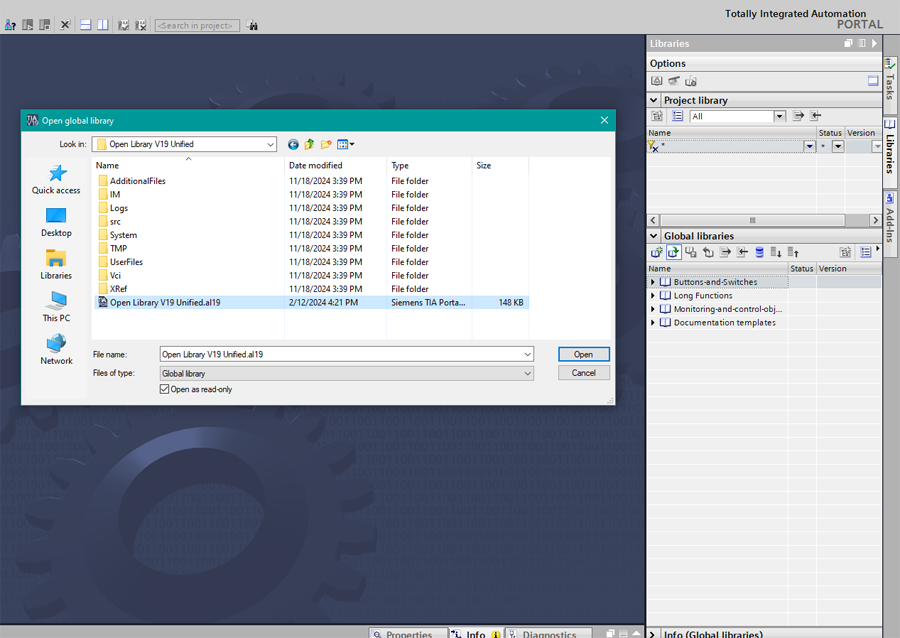Click the third Options icon with lock

click(x=691, y=81)
